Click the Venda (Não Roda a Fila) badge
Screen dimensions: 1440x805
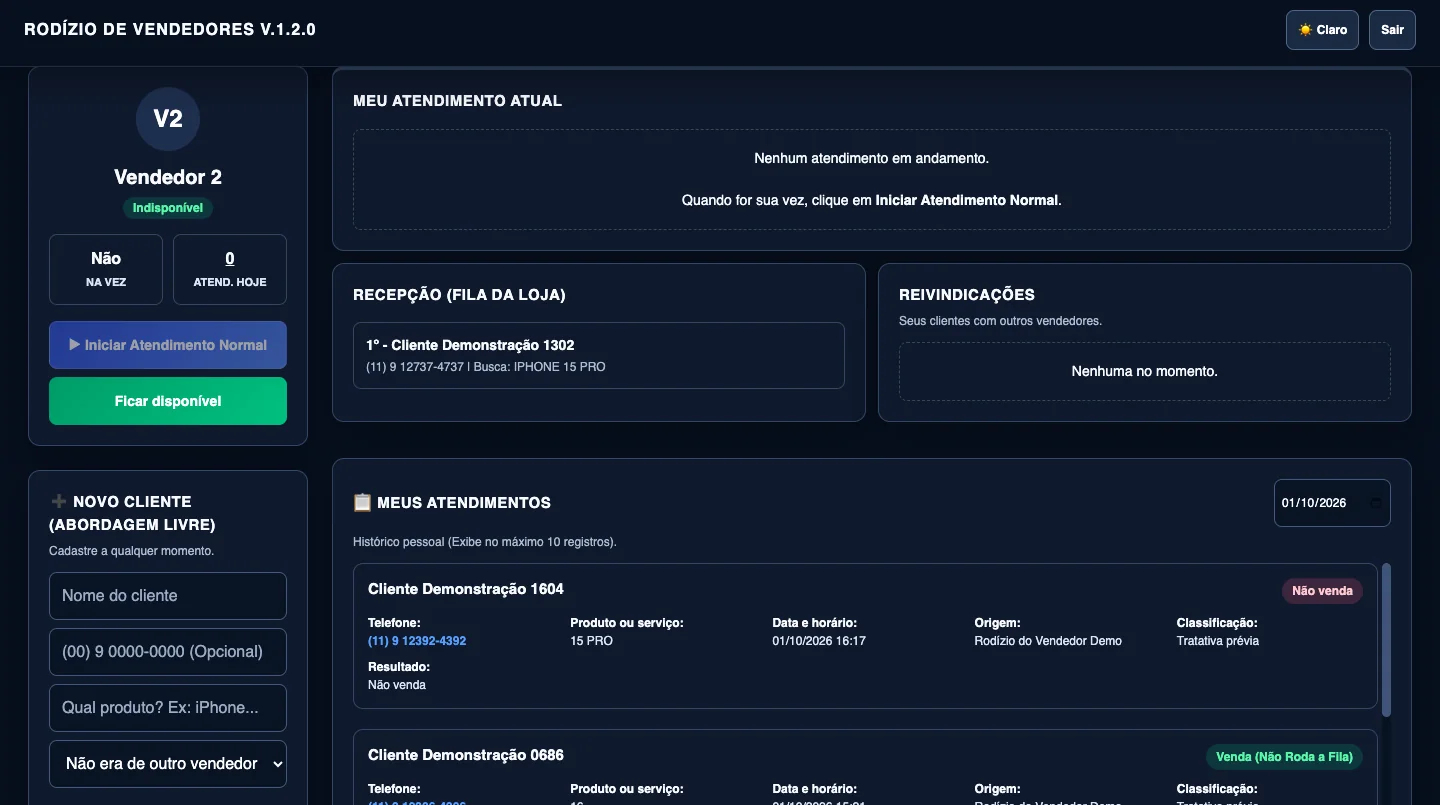(1284, 757)
